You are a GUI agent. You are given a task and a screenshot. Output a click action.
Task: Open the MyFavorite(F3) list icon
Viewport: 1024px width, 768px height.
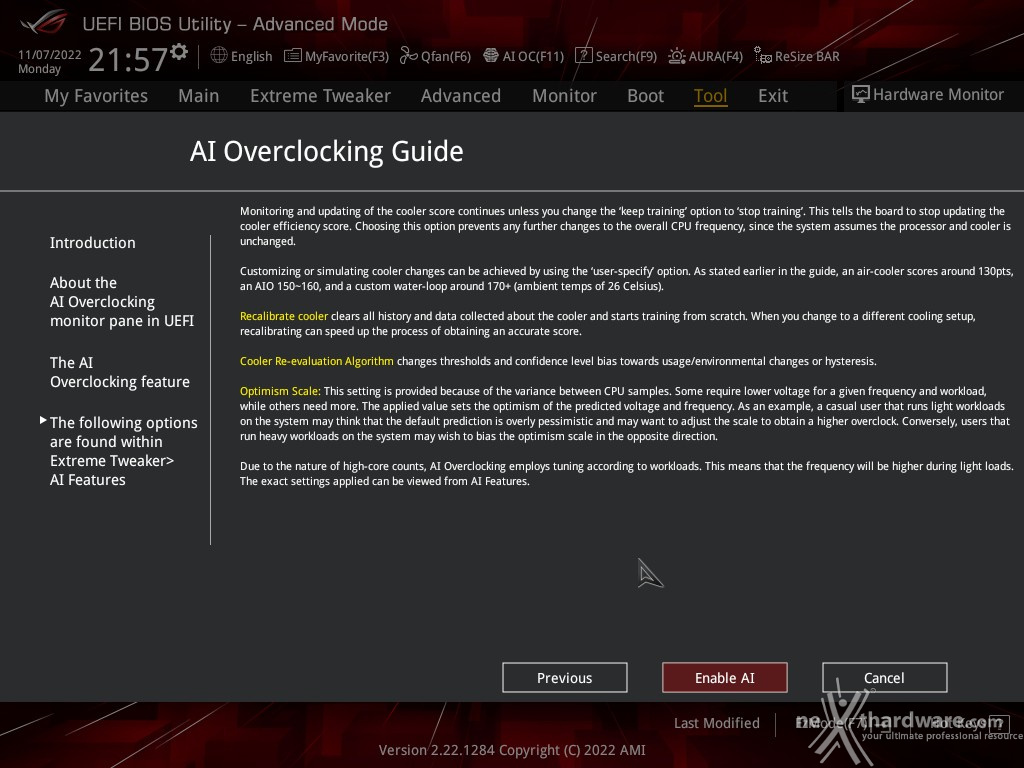293,56
